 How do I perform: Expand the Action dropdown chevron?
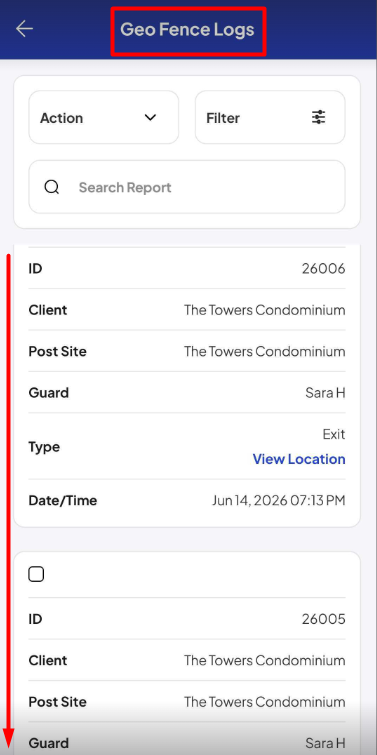[151, 117]
